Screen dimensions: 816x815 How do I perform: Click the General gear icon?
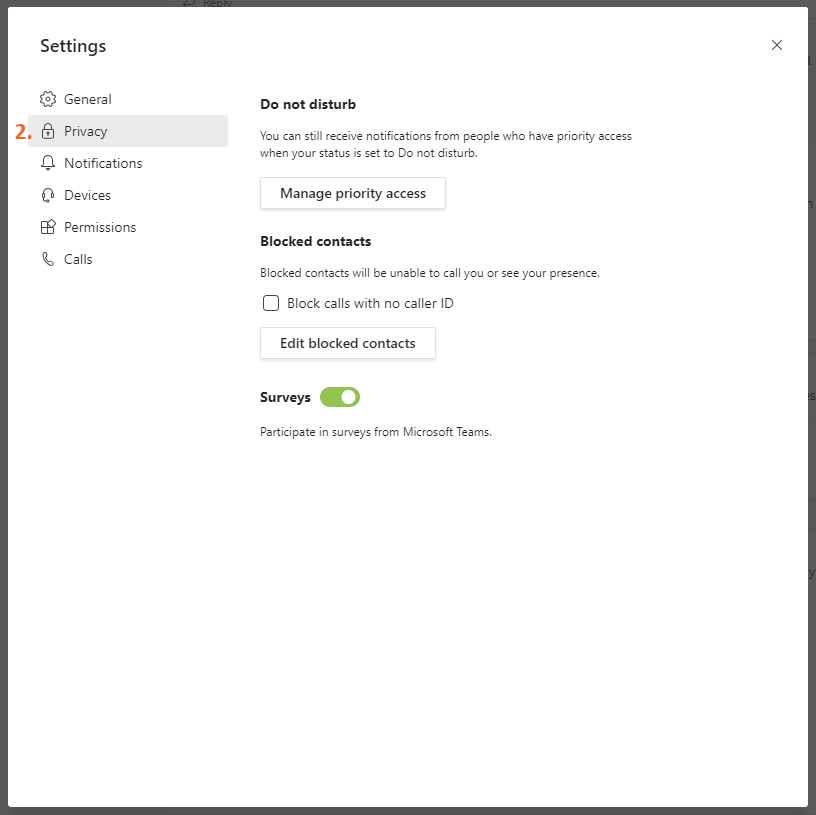click(47, 99)
